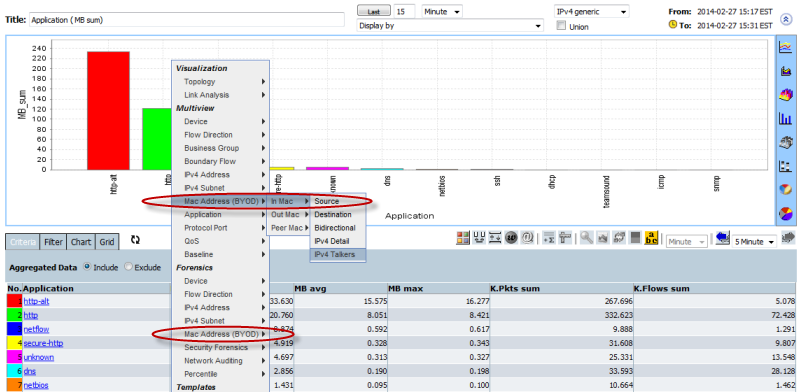Open the dns application link
Image resolution: width=803 pixels, height=392 pixels.
click(29, 370)
